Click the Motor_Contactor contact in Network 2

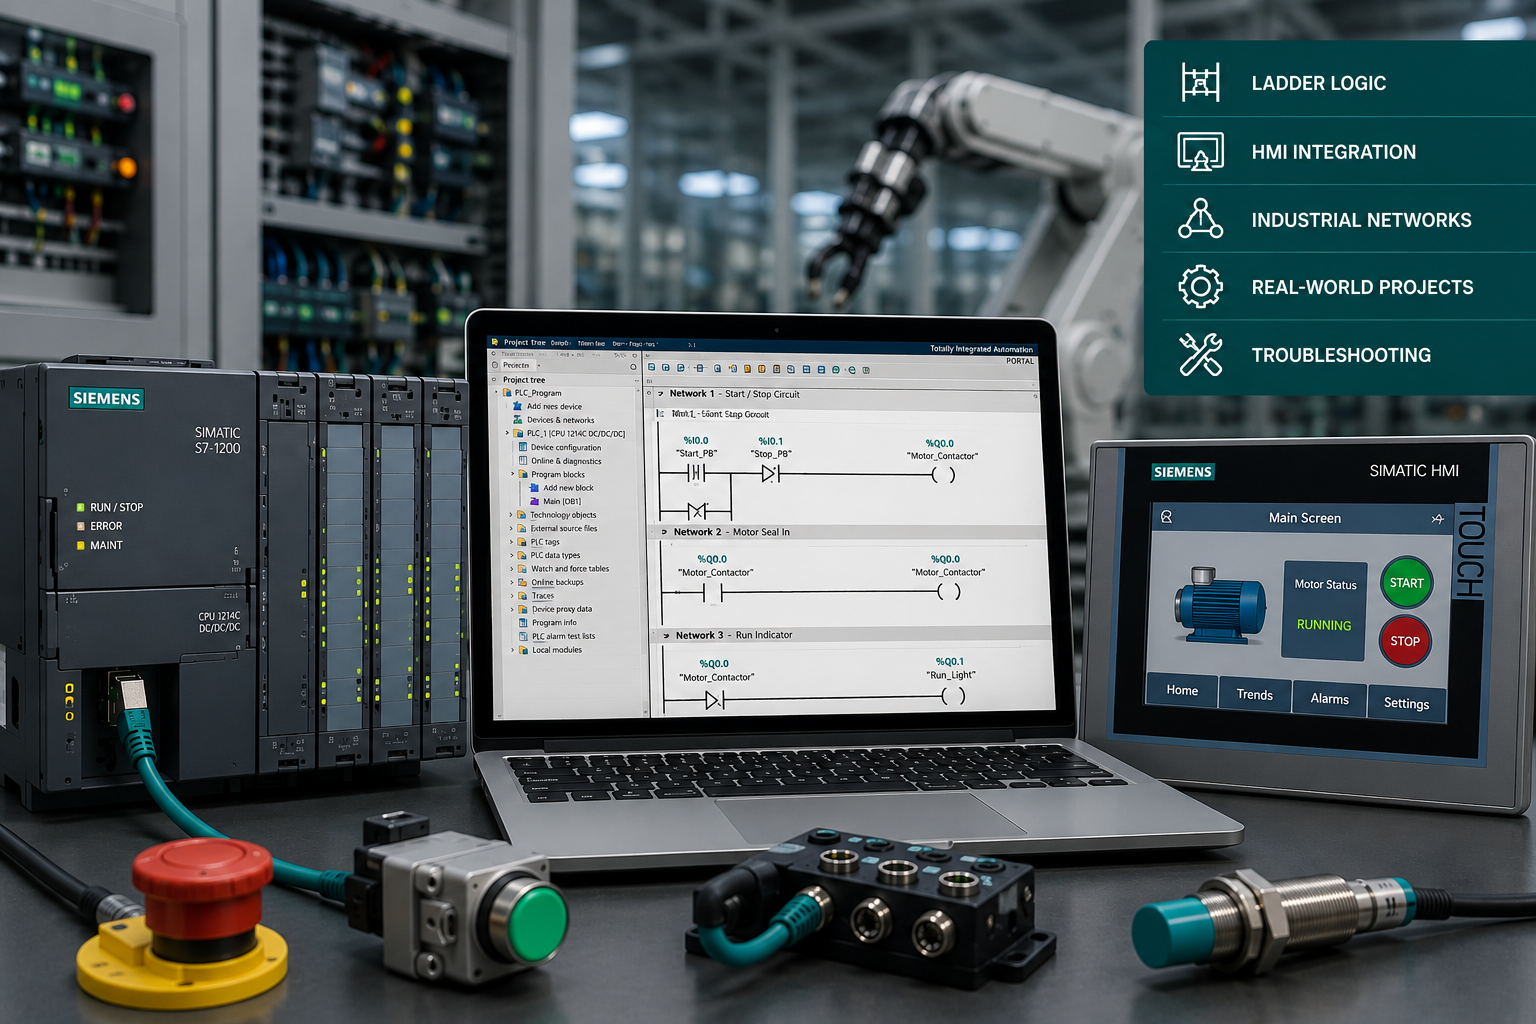tap(713, 592)
